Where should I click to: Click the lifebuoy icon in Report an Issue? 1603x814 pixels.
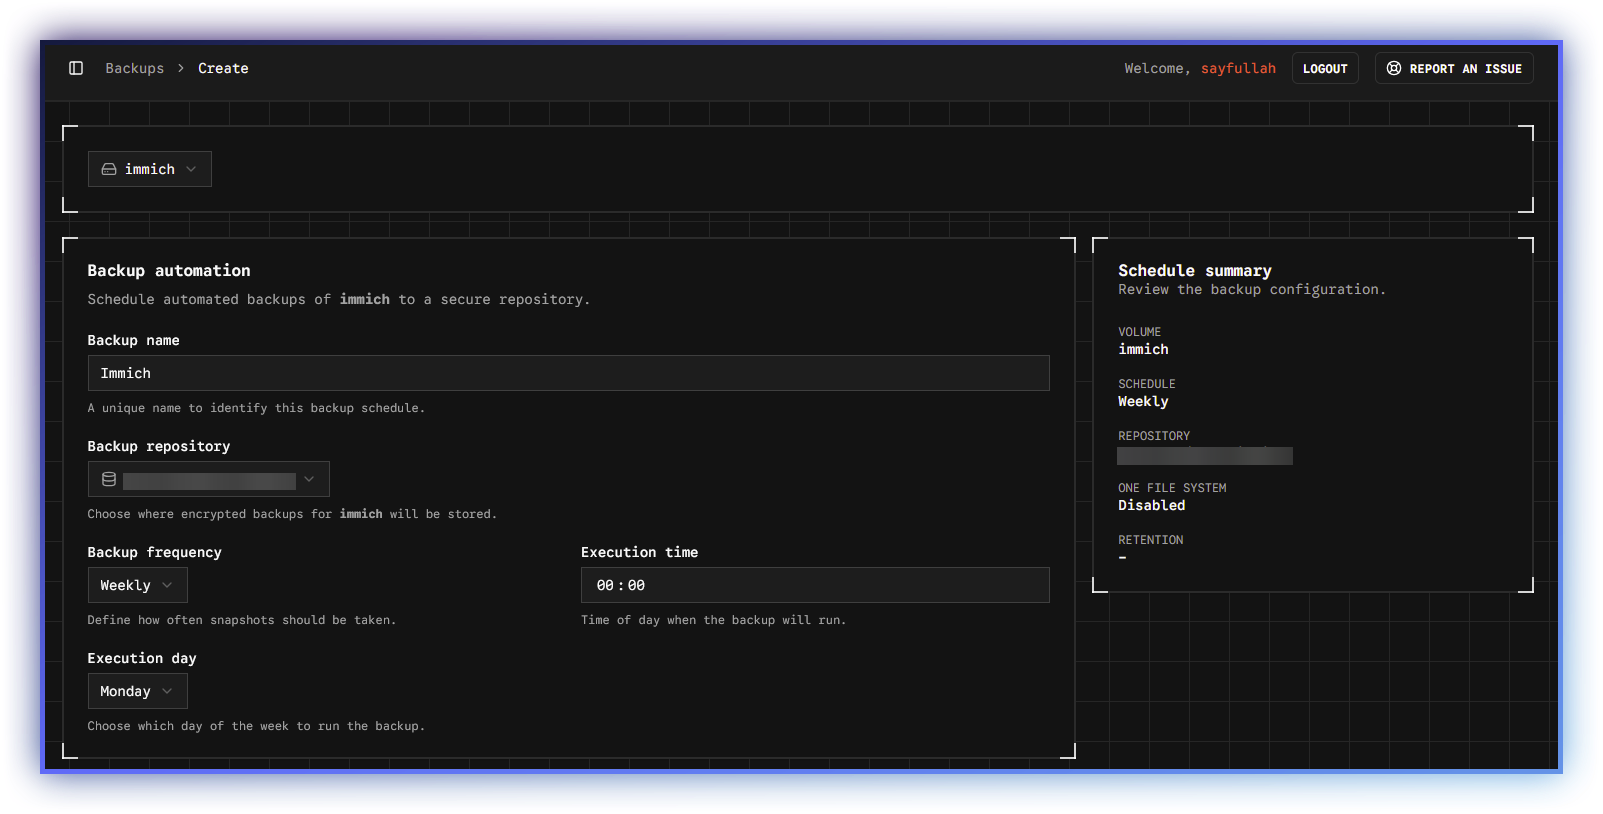pyautogui.click(x=1393, y=68)
